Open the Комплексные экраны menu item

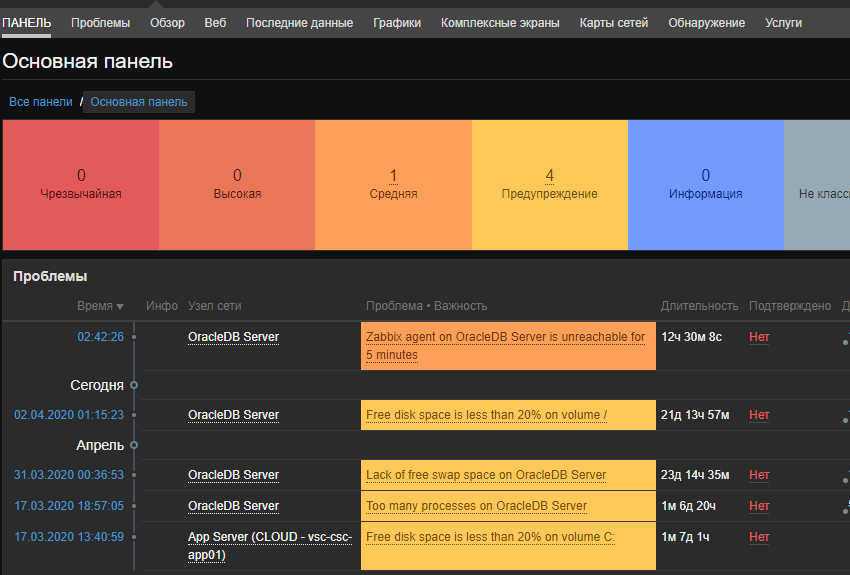pyautogui.click(x=500, y=23)
